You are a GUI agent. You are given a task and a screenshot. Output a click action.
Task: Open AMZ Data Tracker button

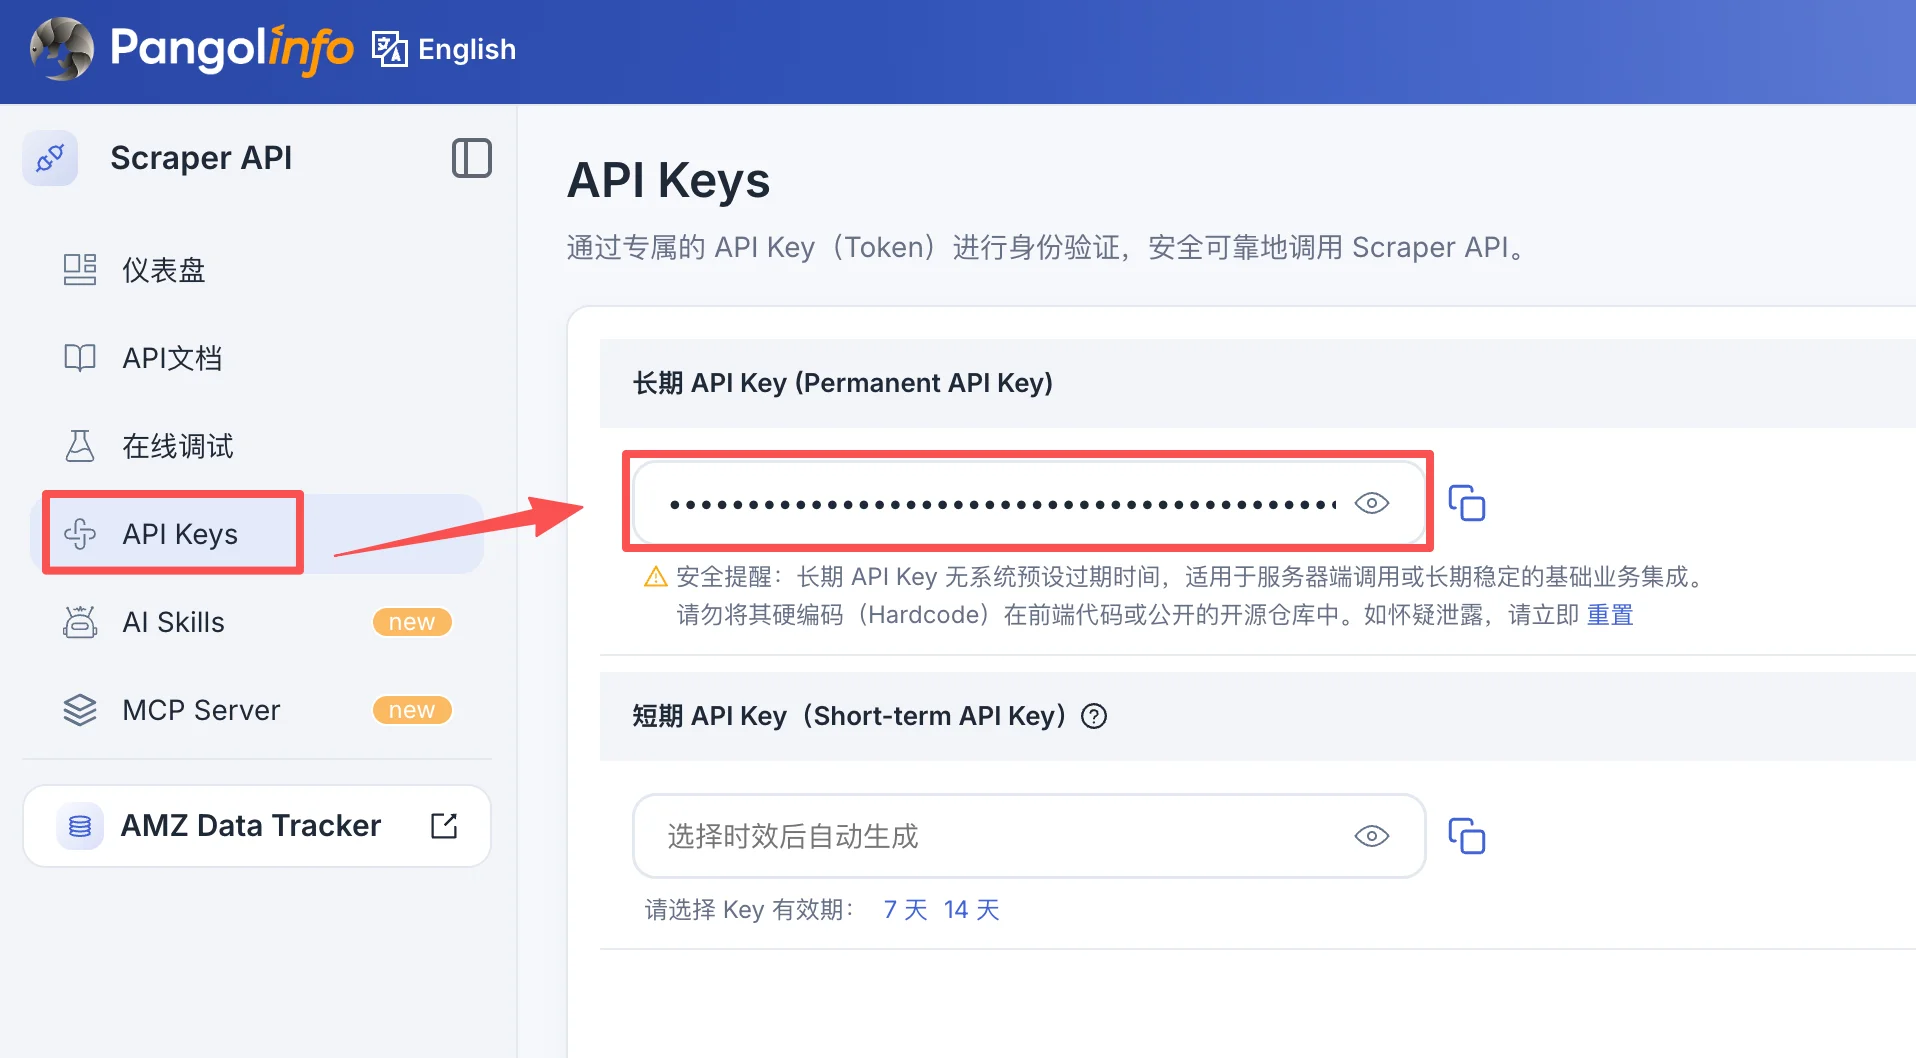(x=257, y=826)
